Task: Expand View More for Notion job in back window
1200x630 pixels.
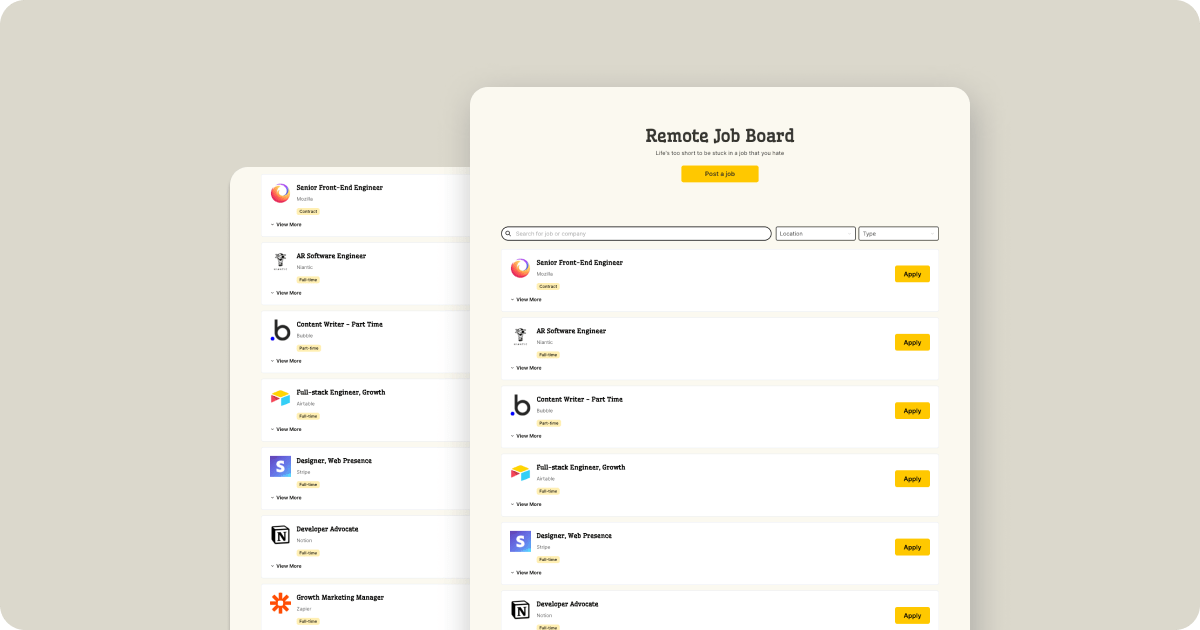Action: tap(286, 566)
